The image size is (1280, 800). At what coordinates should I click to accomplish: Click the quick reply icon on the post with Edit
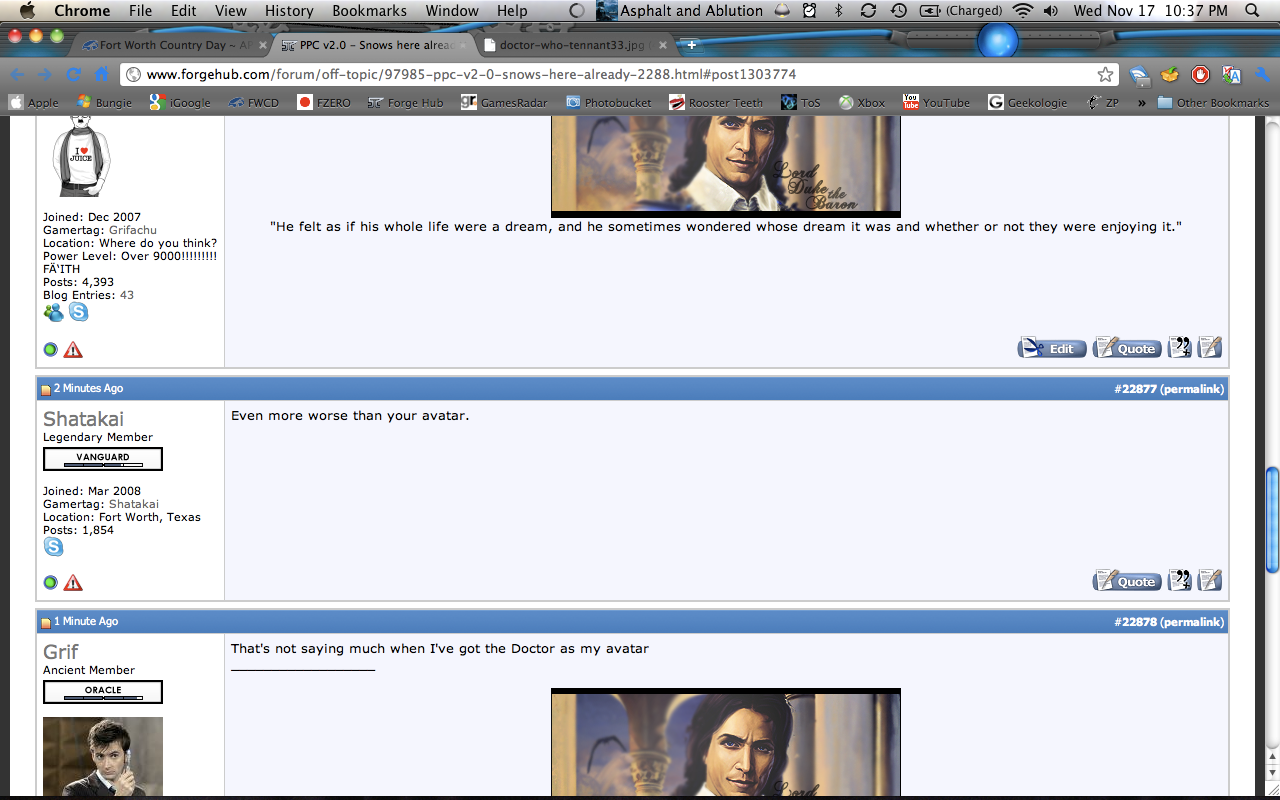1210,347
